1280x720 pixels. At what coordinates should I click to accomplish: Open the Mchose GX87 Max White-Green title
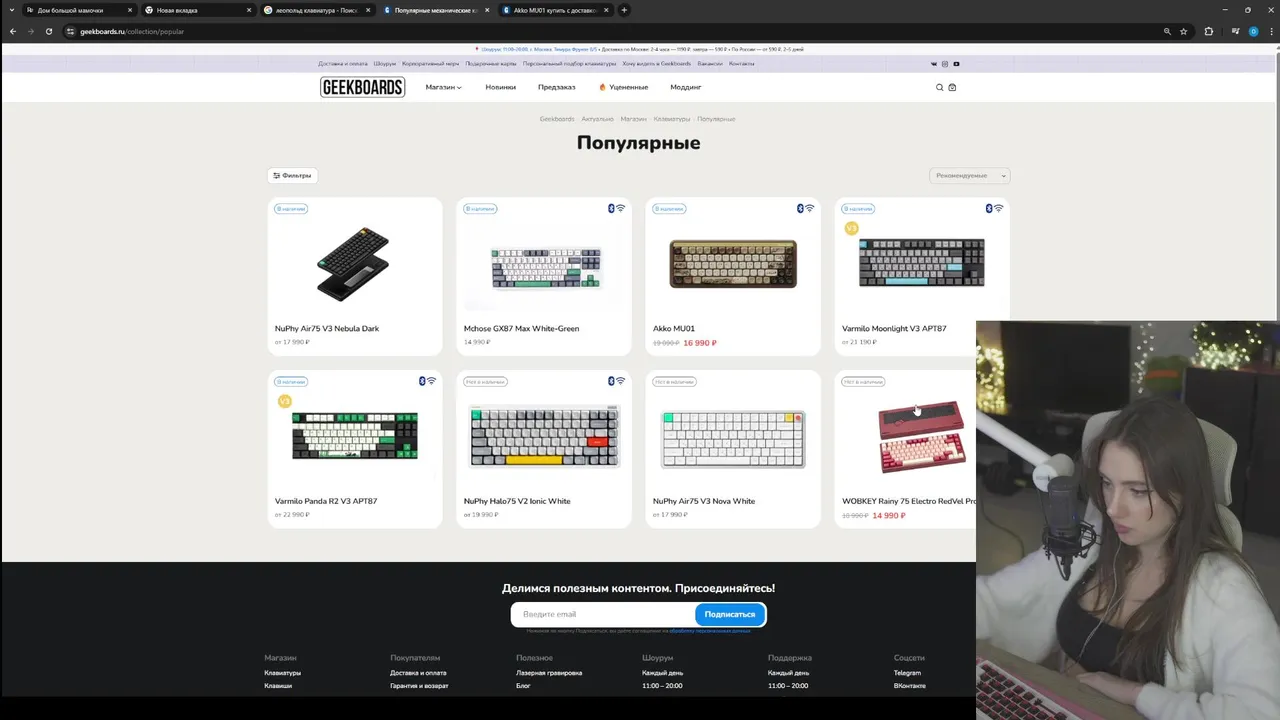pyautogui.click(x=521, y=328)
